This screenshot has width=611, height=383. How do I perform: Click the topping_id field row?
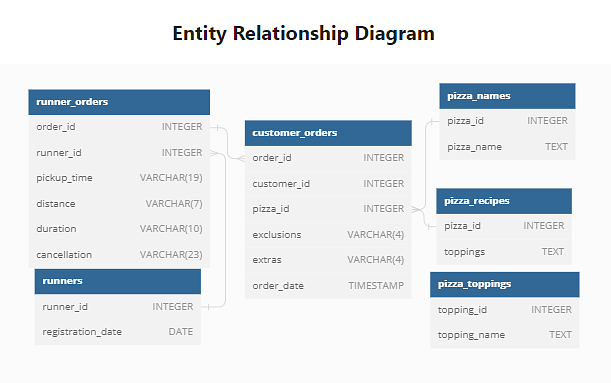tap(505, 310)
